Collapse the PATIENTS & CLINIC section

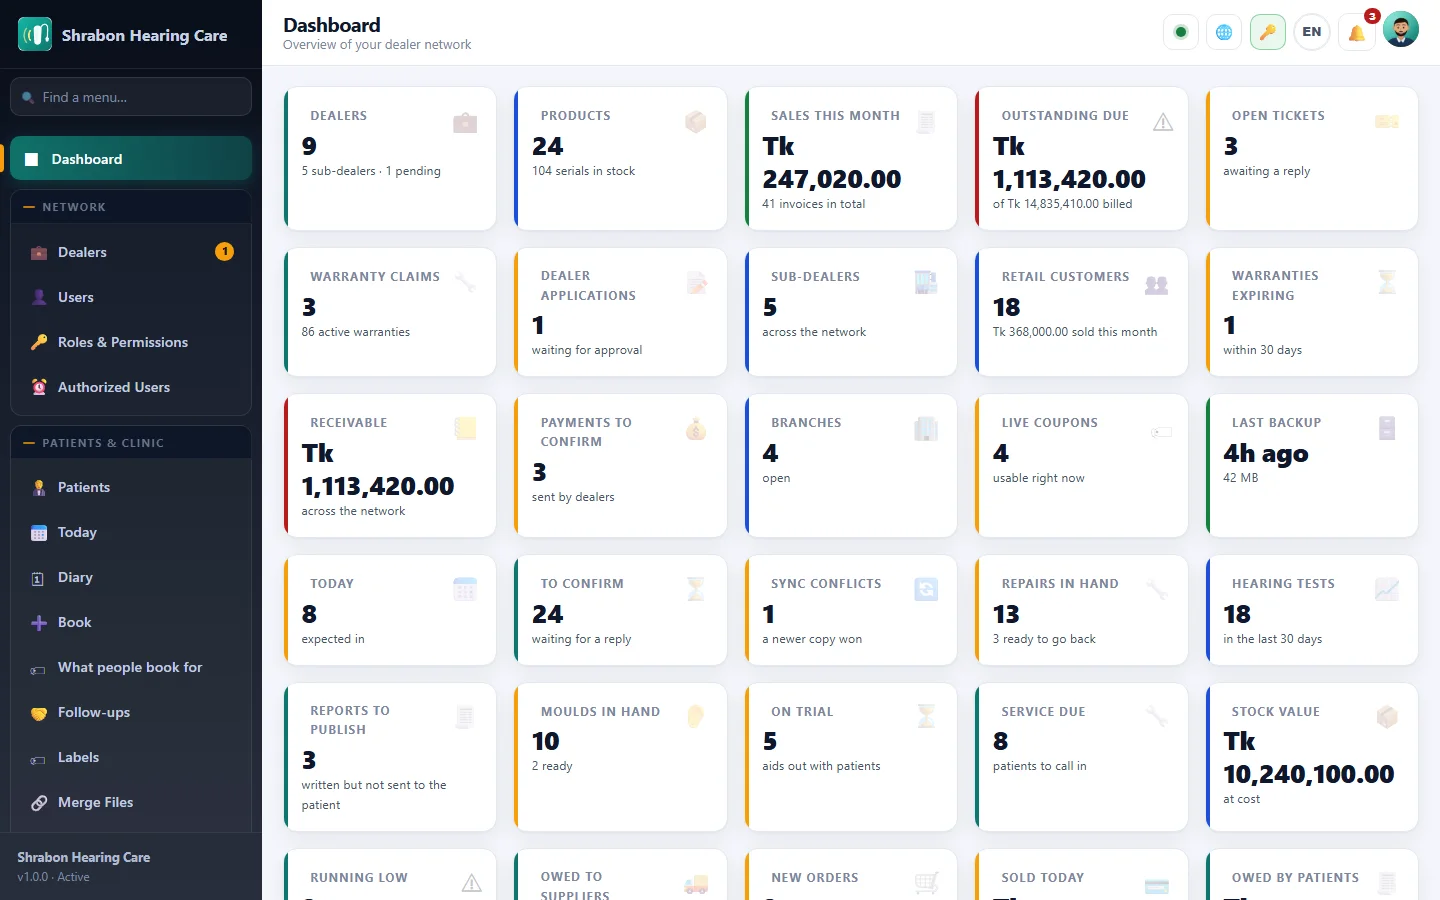131,443
